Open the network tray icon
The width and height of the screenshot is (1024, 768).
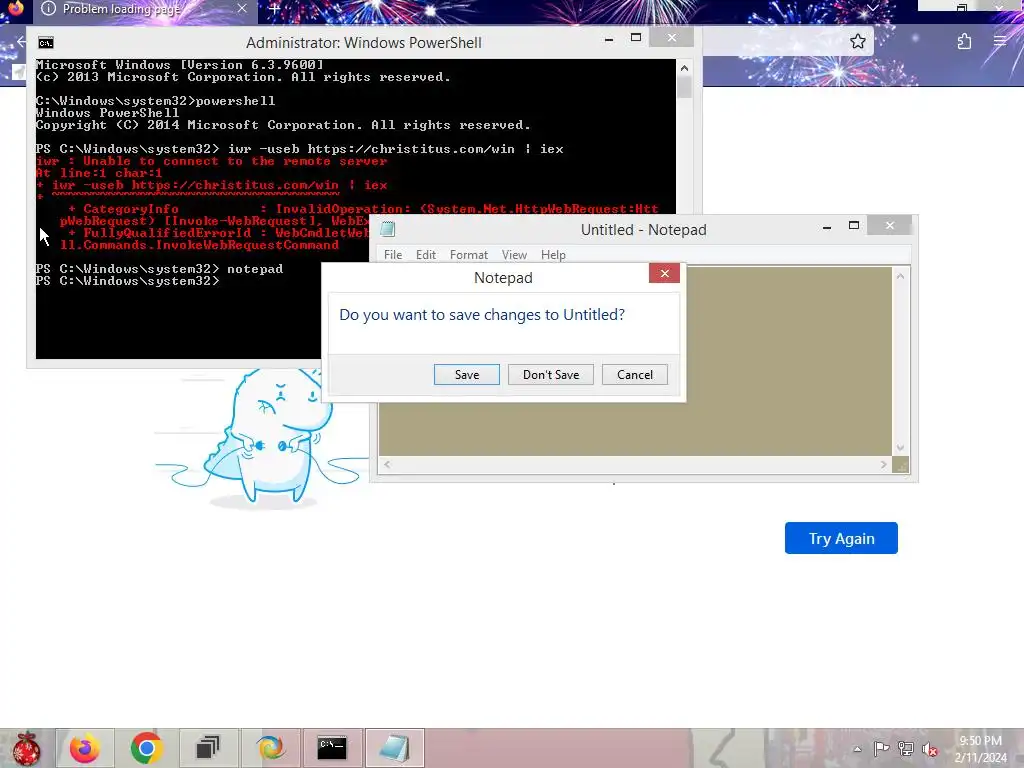tap(905, 749)
